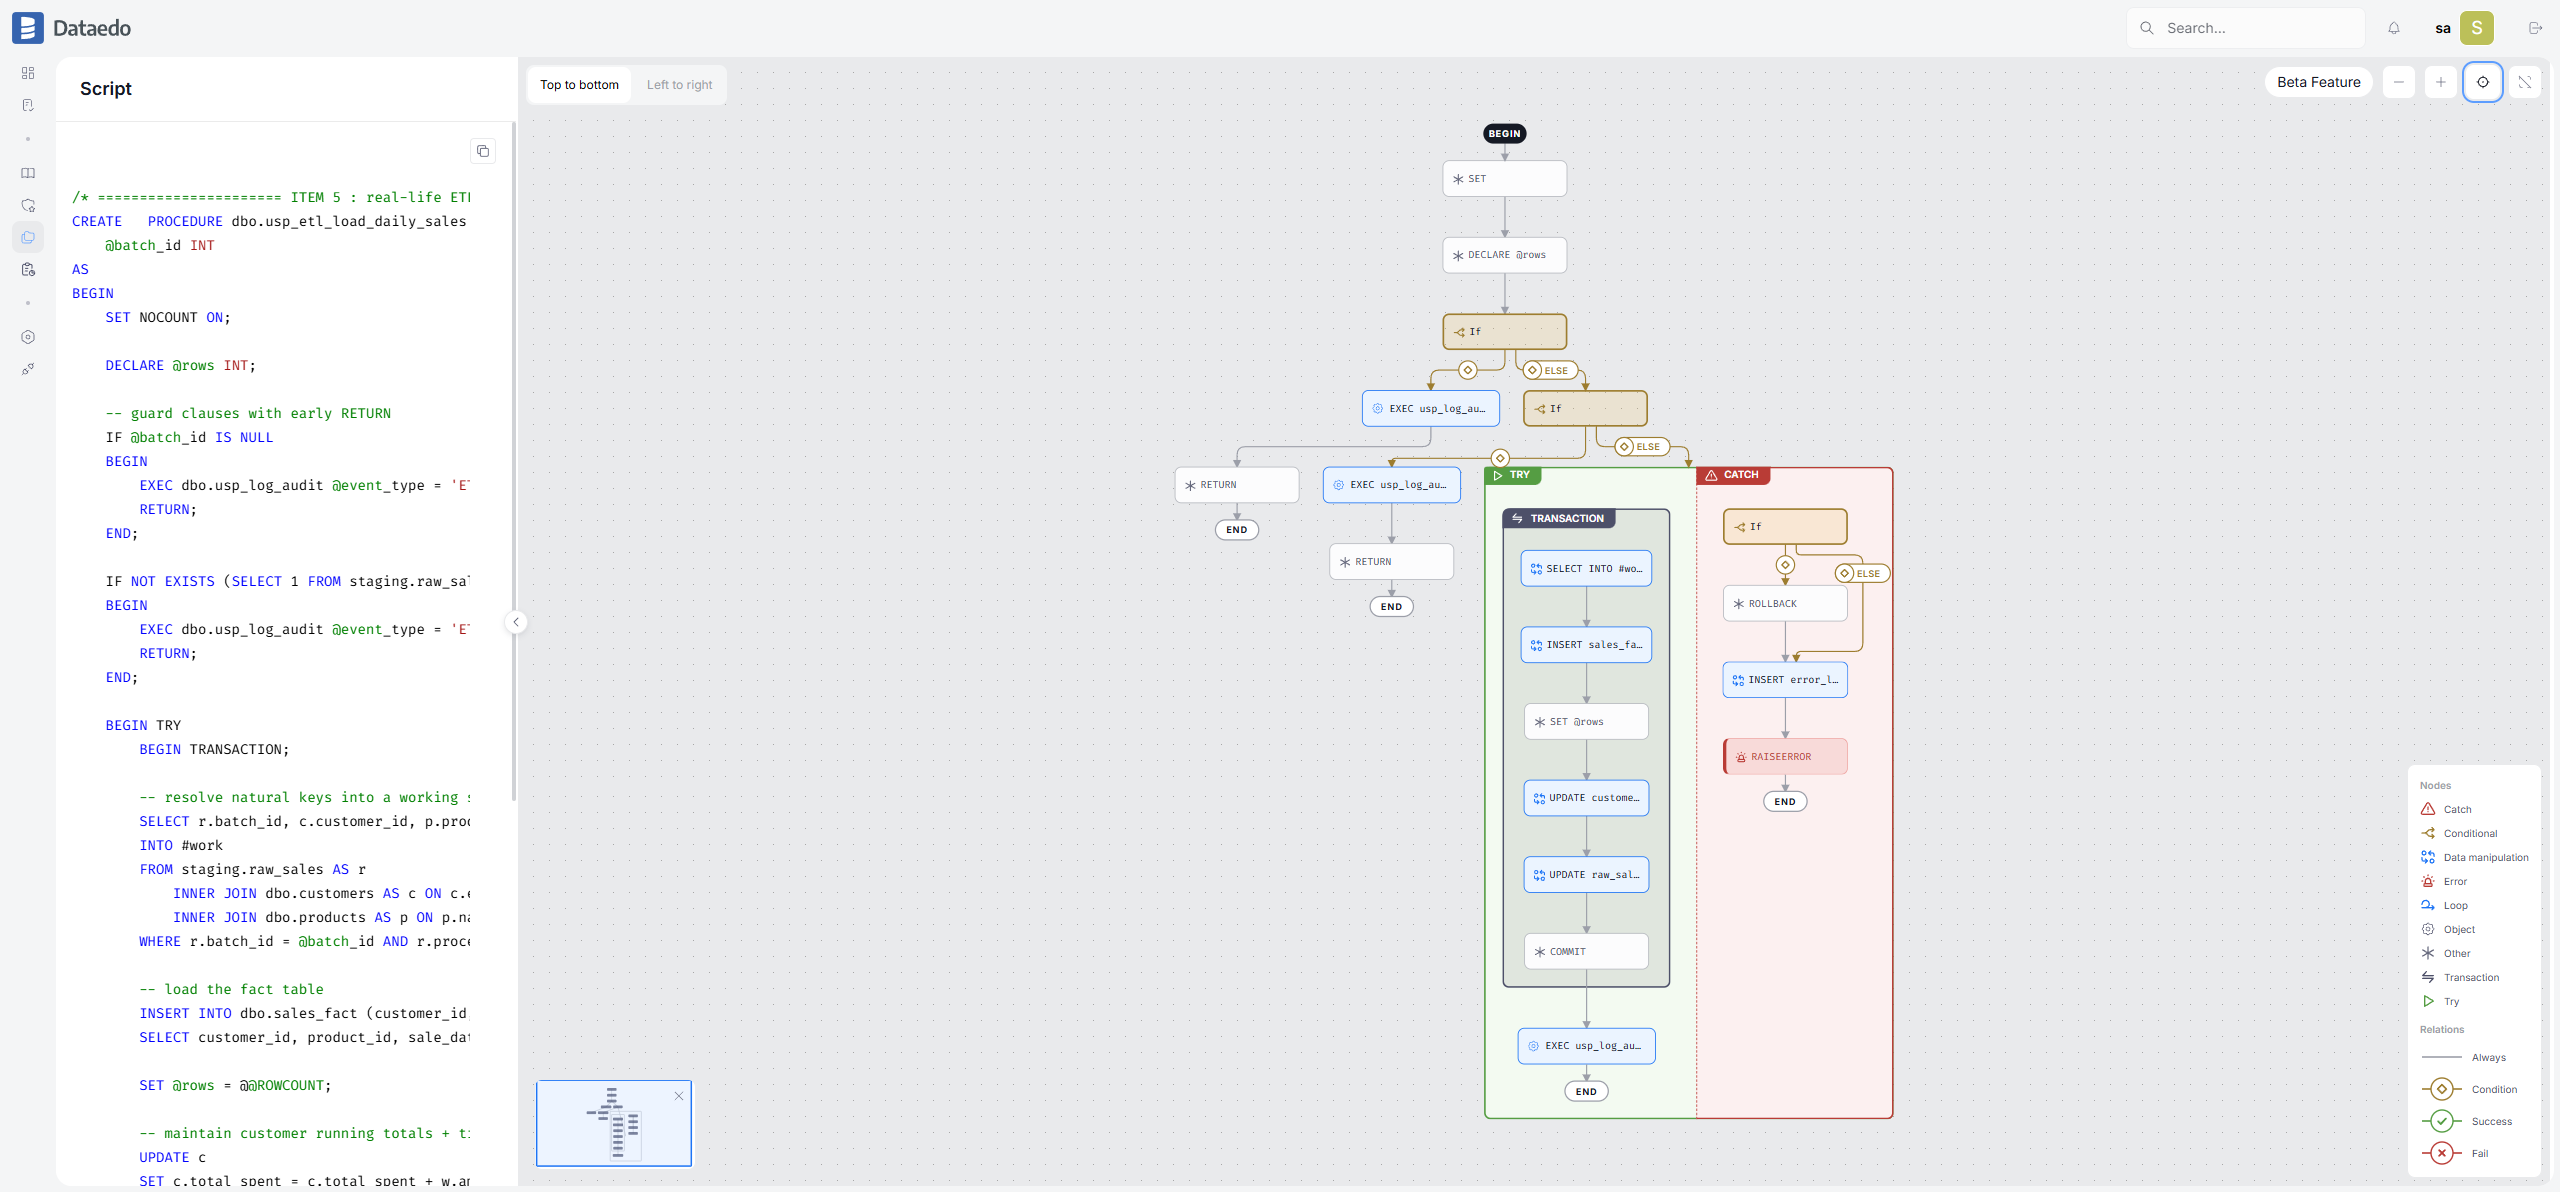Open notifications bell
The image size is (2560, 1192).
point(2394,28)
